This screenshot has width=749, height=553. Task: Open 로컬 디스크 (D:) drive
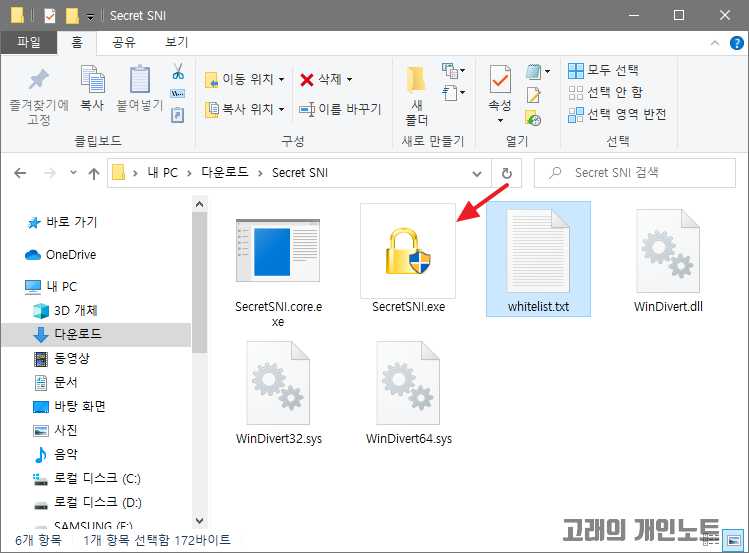tap(87, 502)
